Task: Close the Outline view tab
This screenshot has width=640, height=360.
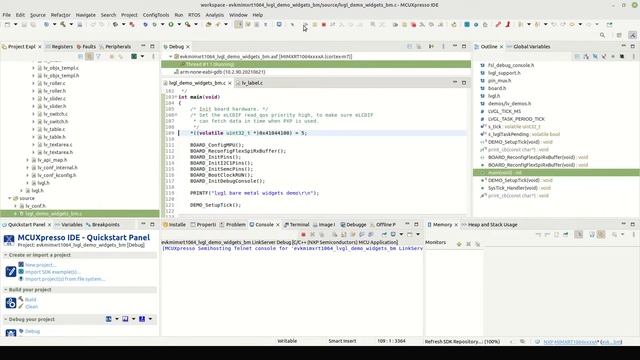Action: pos(501,47)
